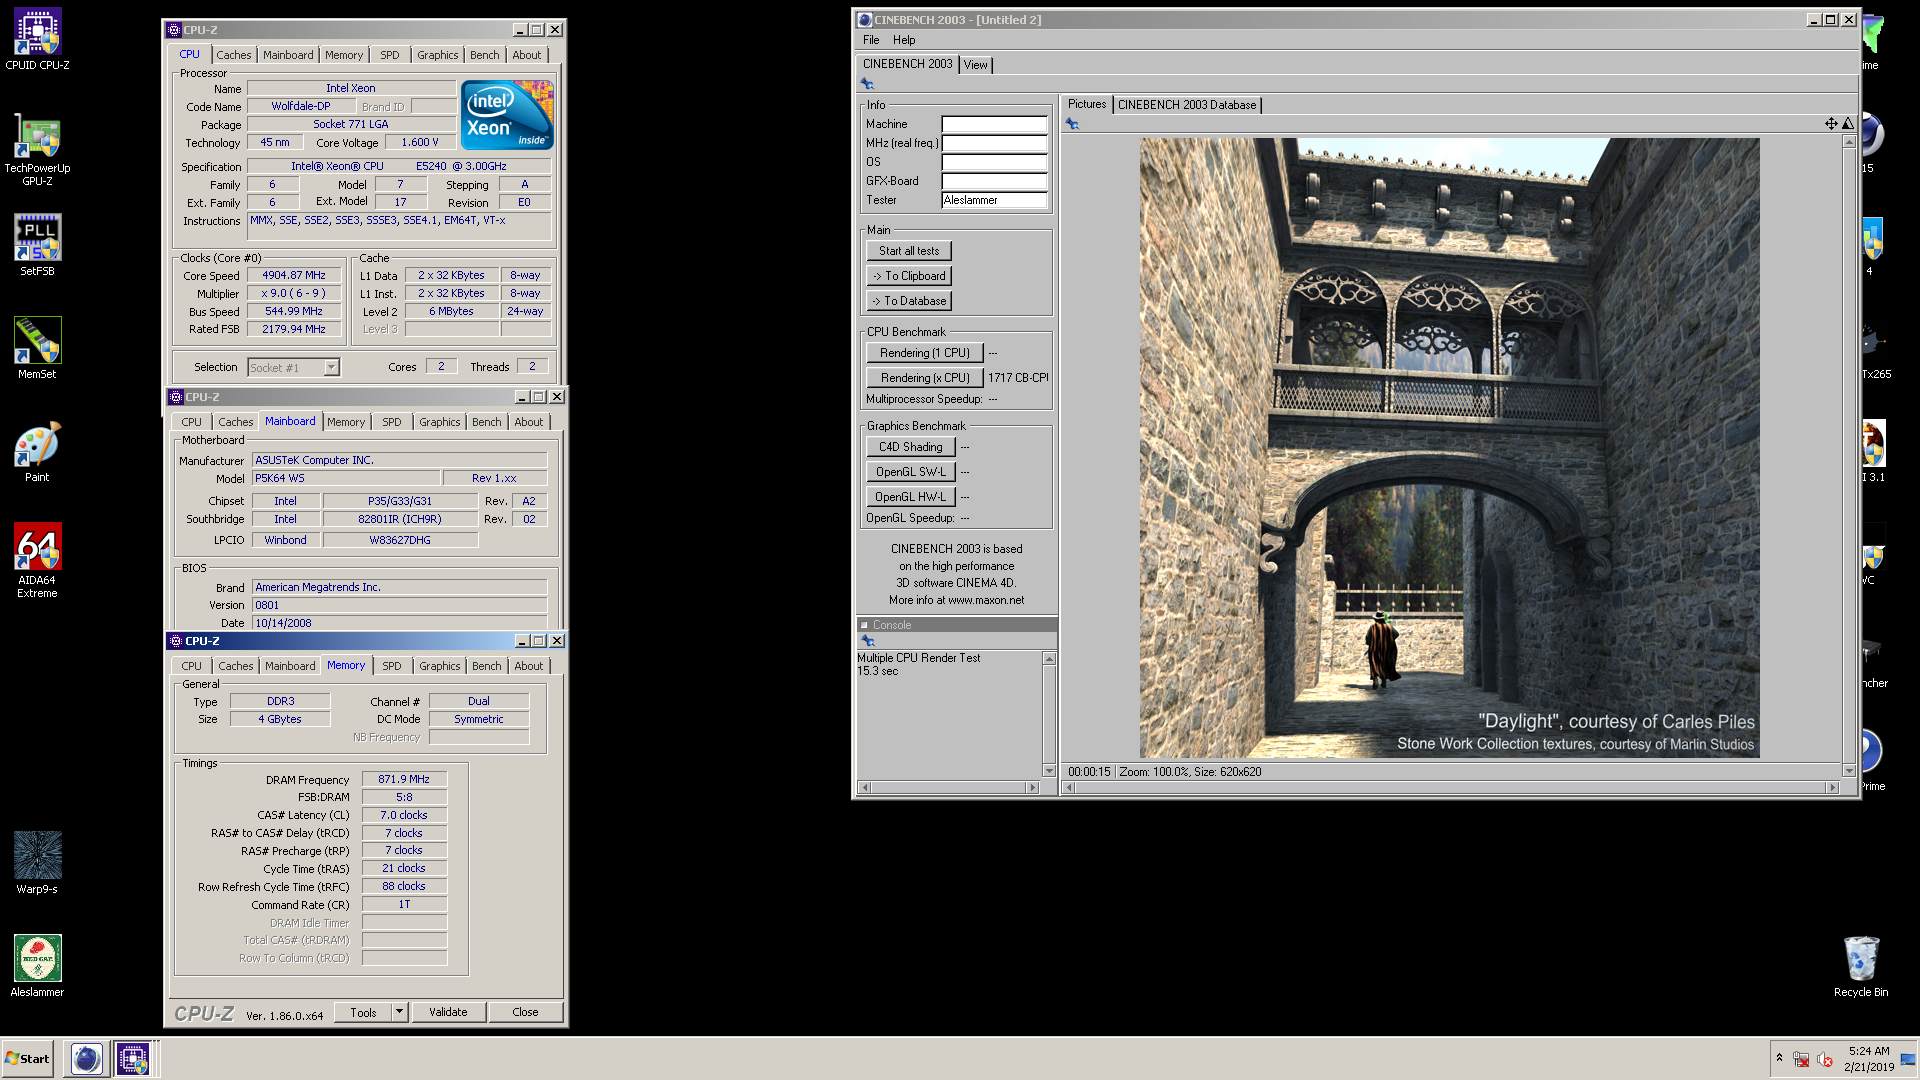Launch Paint from the desktop icon
The width and height of the screenshot is (1920, 1080).
click(37, 451)
